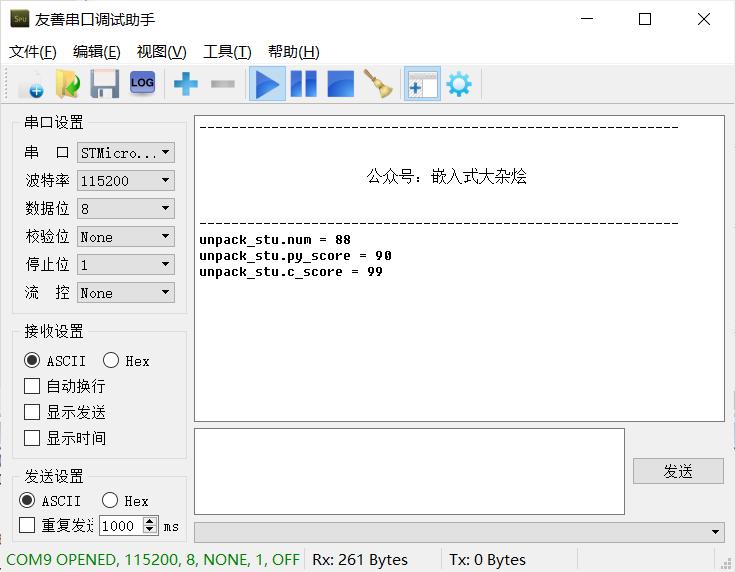Viewport: 735px width, 572px height.
Task: Minimize the 友善串口调试助手 window
Action: pos(587,19)
